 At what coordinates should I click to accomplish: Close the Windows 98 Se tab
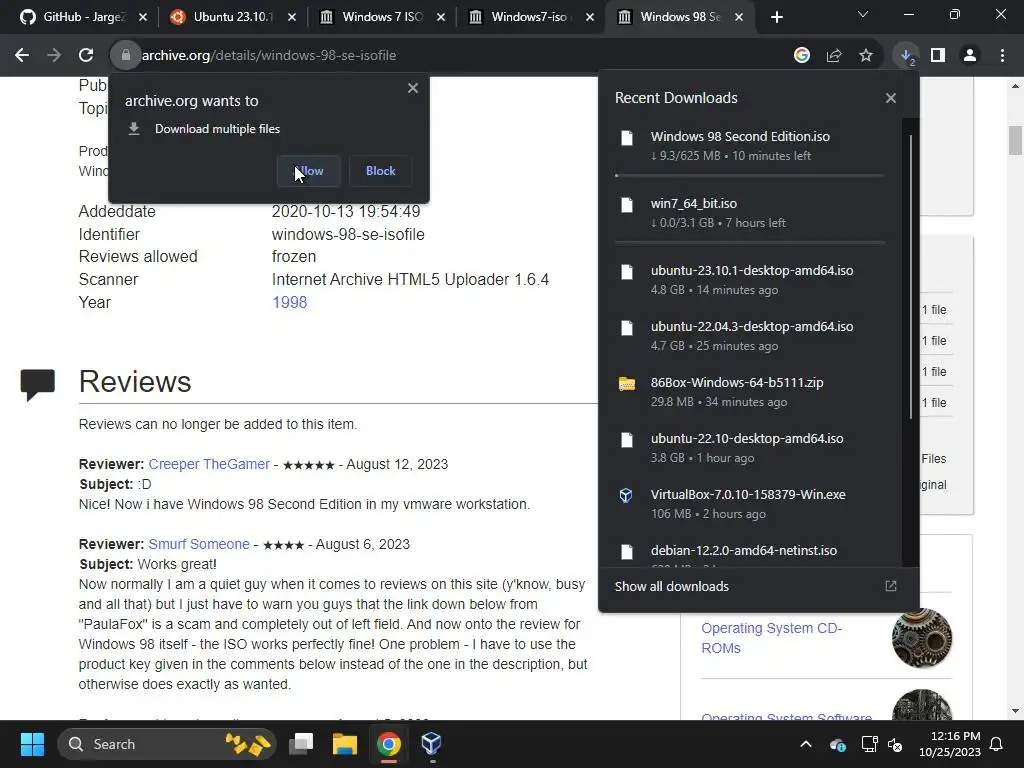(x=739, y=17)
